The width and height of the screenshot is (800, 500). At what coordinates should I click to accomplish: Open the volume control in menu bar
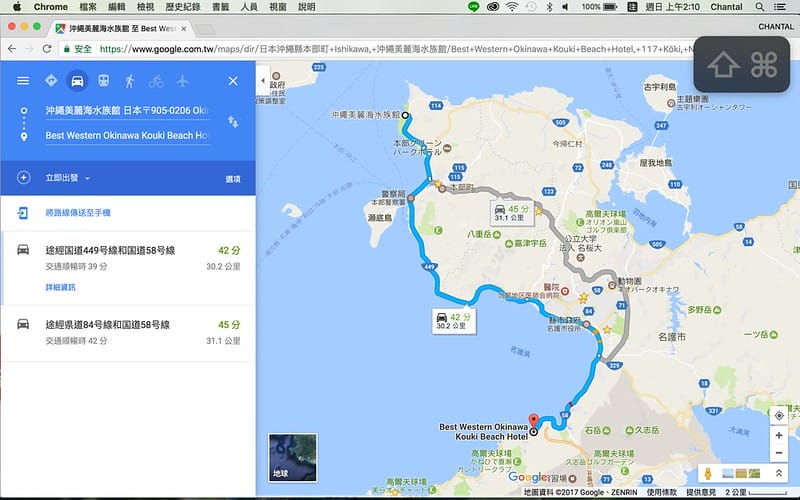tap(565, 7)
